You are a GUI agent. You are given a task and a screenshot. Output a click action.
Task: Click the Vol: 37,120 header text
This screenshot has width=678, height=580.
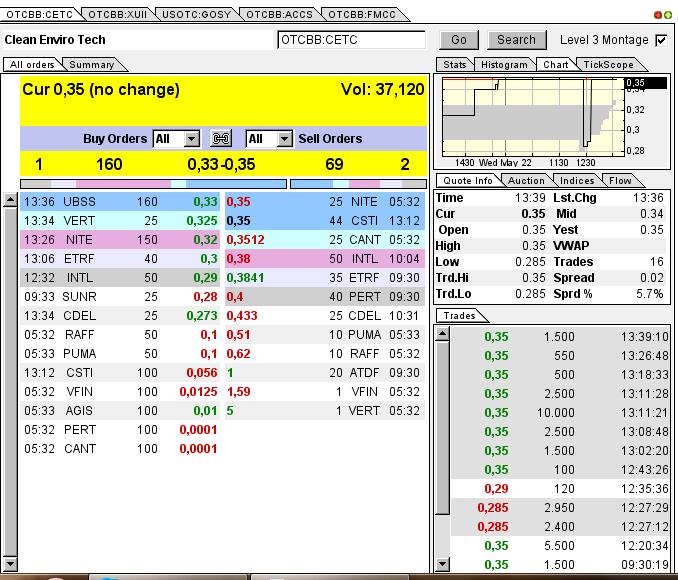click(x=383, y=90)
